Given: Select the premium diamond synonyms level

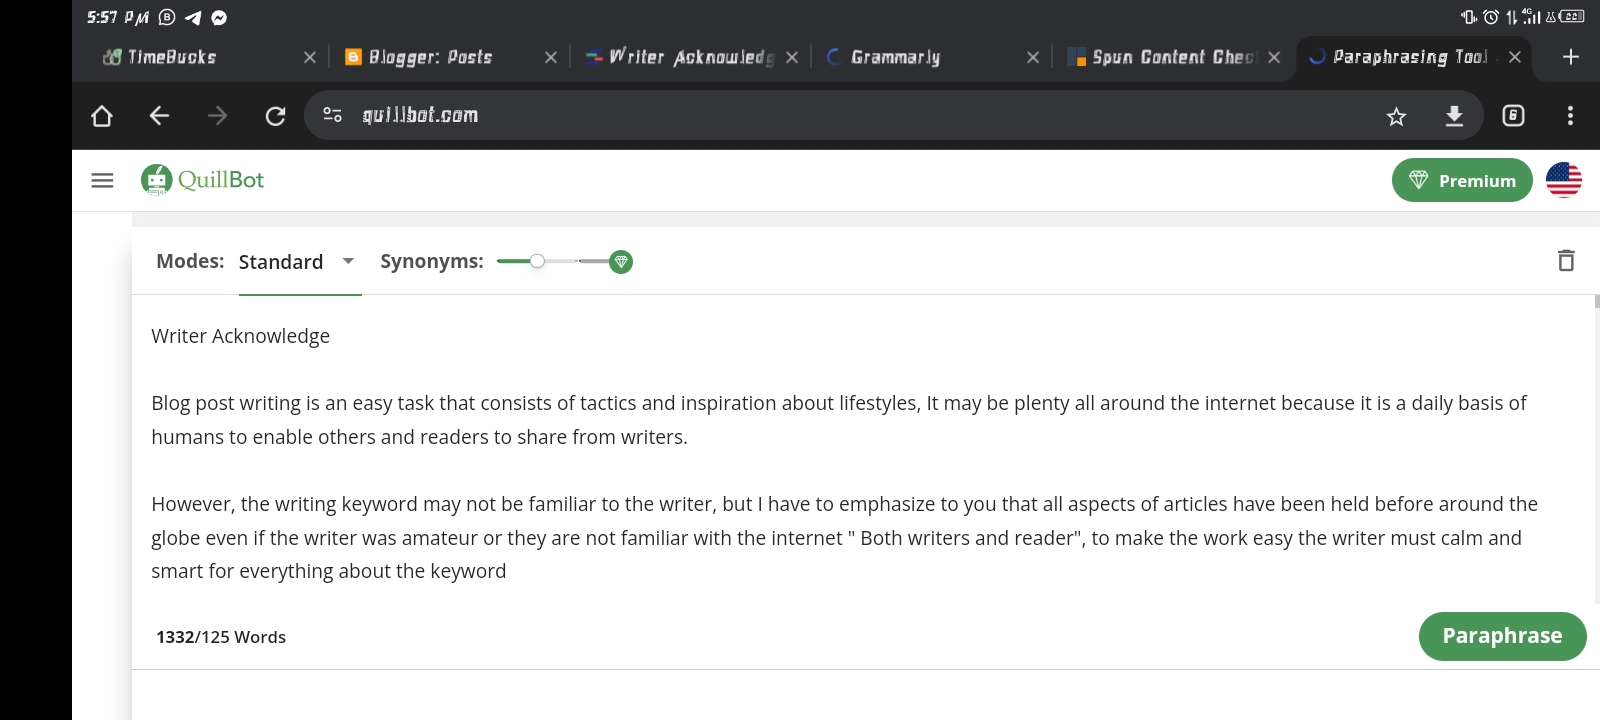Looking at the screenshot, I should tap(621, 262).
